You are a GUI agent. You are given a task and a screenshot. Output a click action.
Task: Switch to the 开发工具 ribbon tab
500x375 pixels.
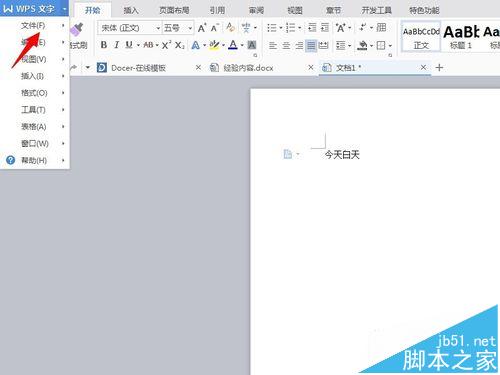[x=377, y=10]
